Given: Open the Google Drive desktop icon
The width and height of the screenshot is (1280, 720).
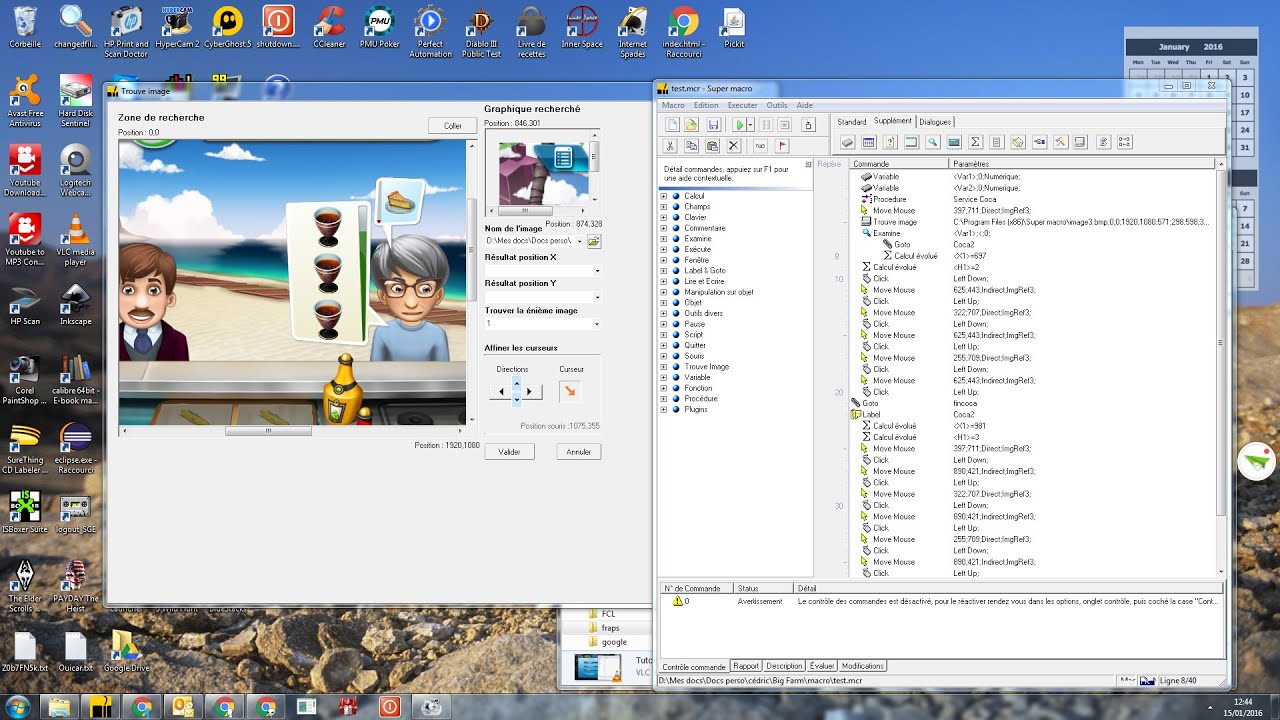Looking at the screenshot, I should coord(125,650).
